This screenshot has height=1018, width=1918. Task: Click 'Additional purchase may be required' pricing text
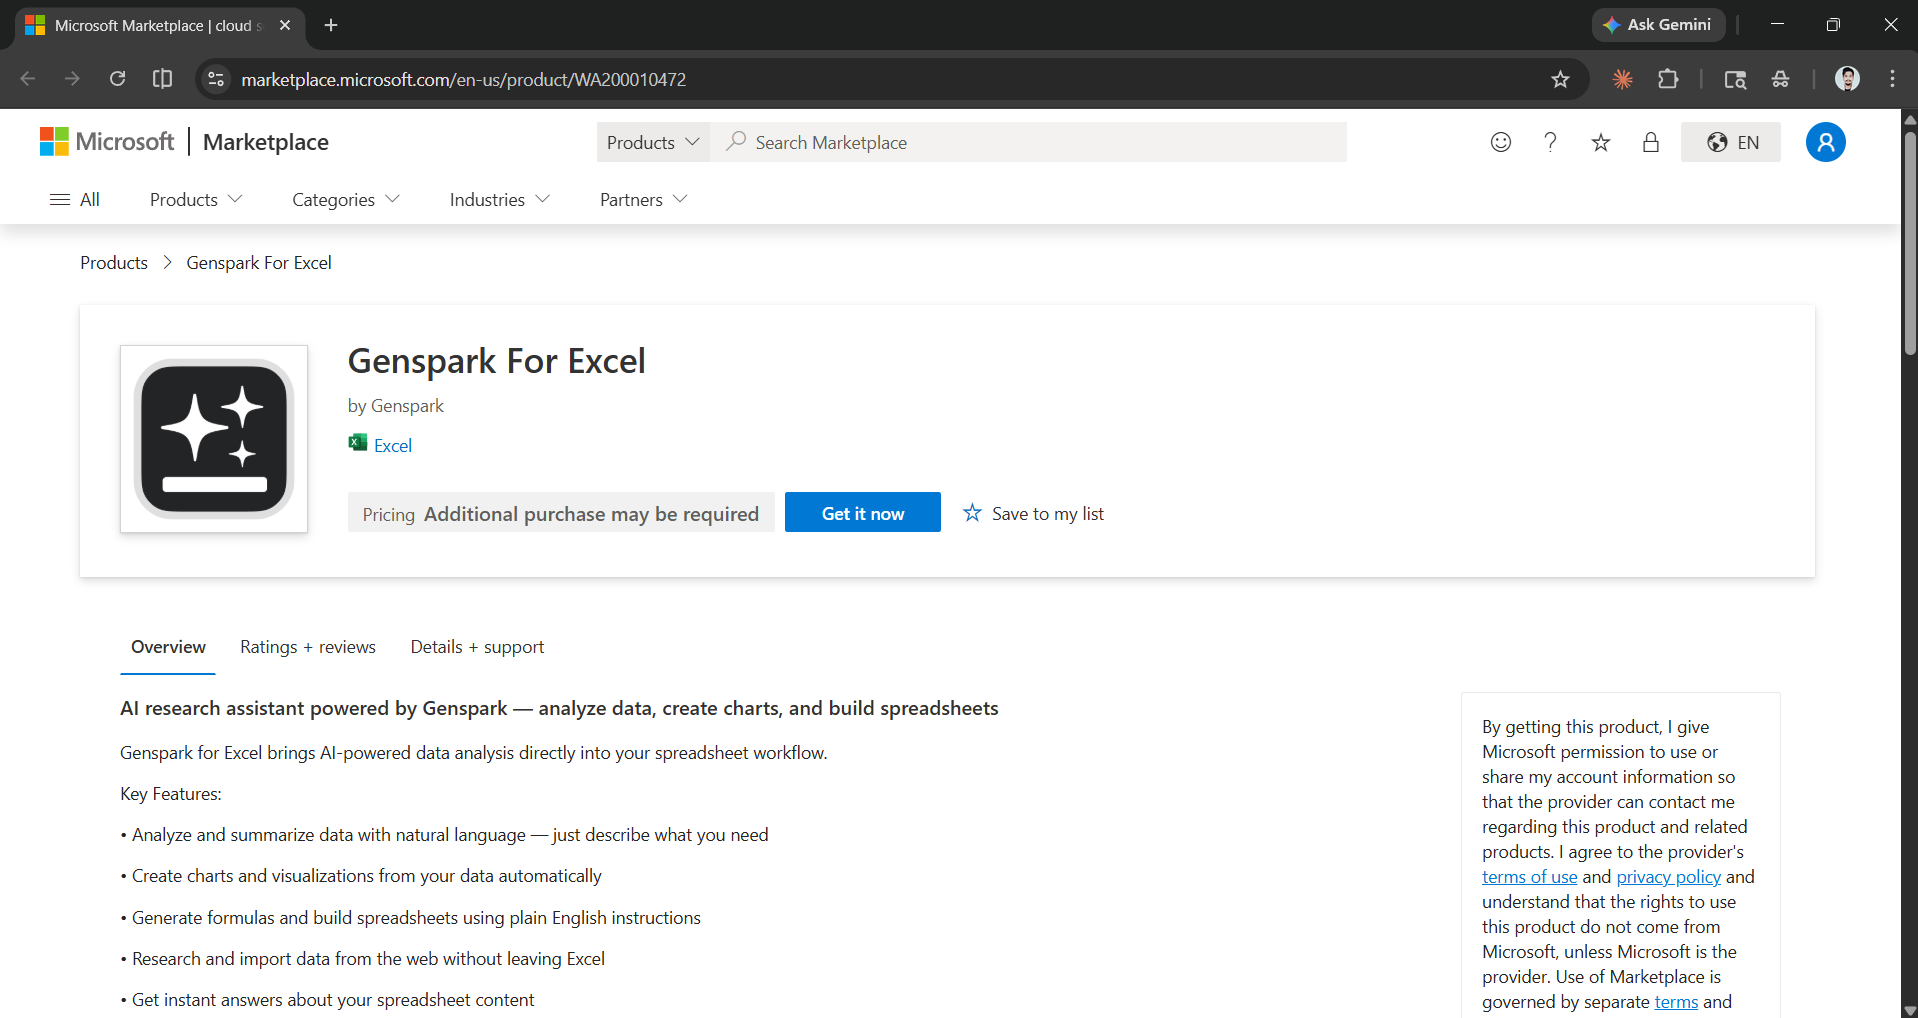point(591,513)
